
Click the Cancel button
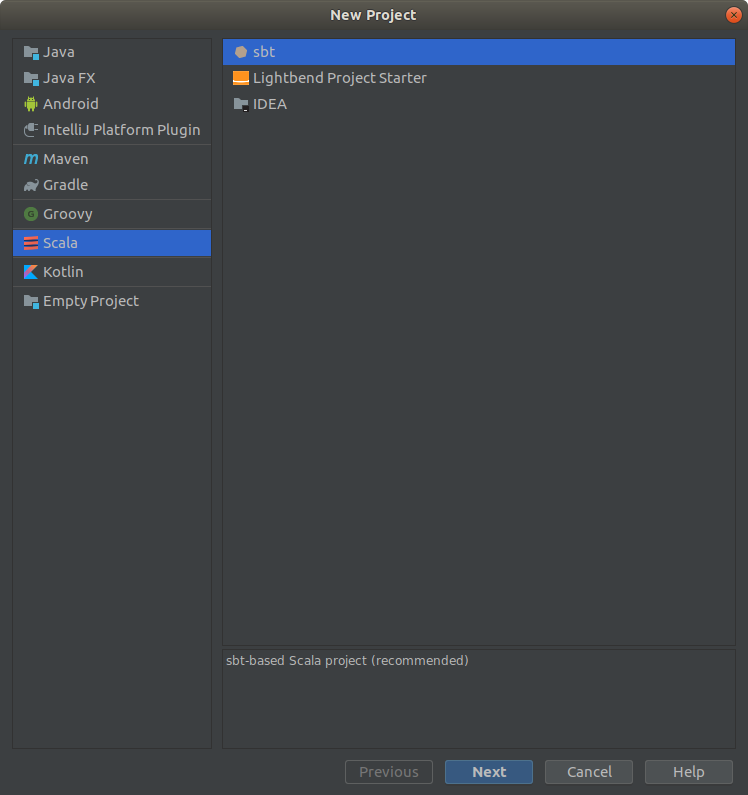589,772
